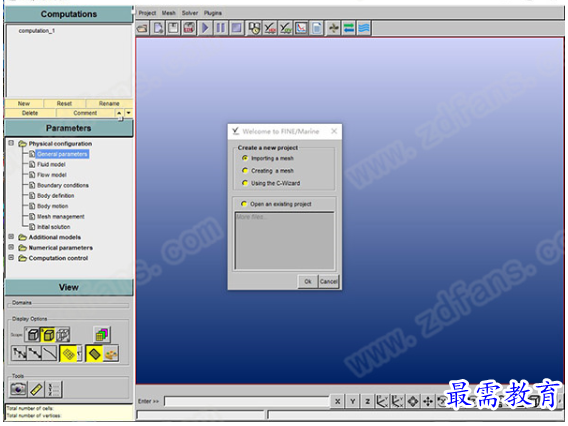The width and height of the screenshot is (568, 426).
Task: Click the Stop square toolbar icon
Action: (237, 28)
